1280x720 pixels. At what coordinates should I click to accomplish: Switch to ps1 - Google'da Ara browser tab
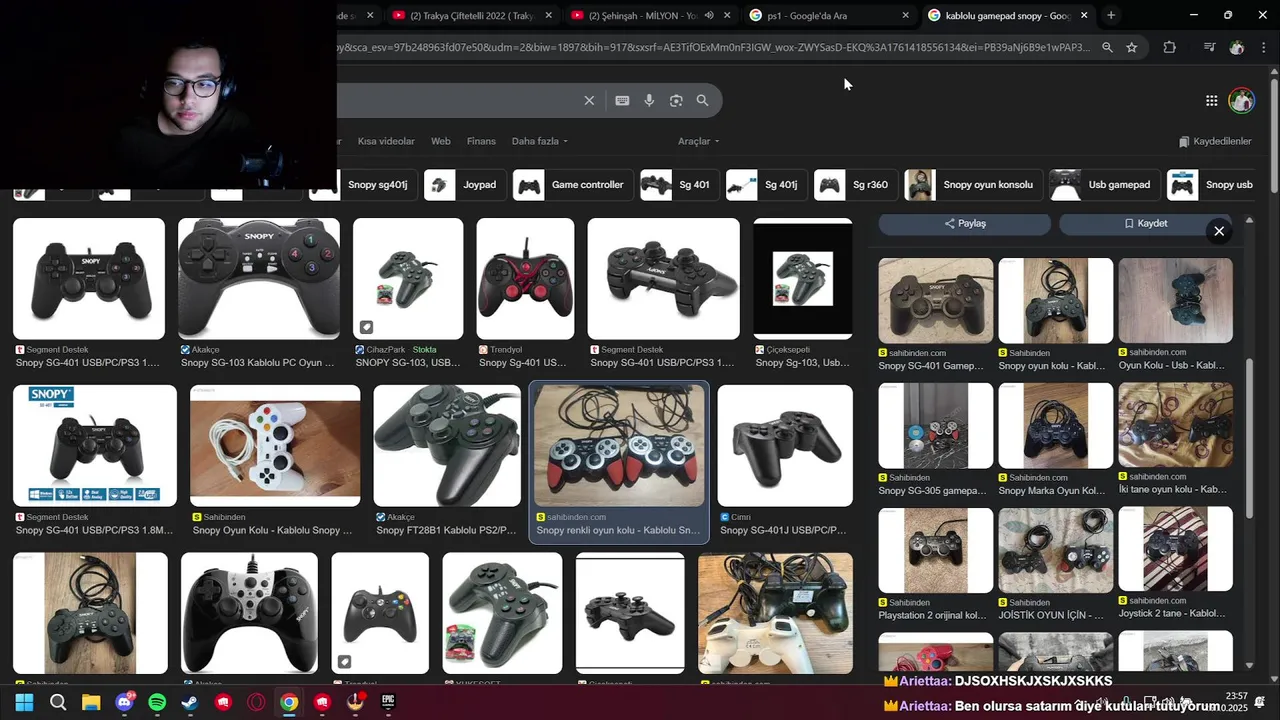(x=830, y=15)
